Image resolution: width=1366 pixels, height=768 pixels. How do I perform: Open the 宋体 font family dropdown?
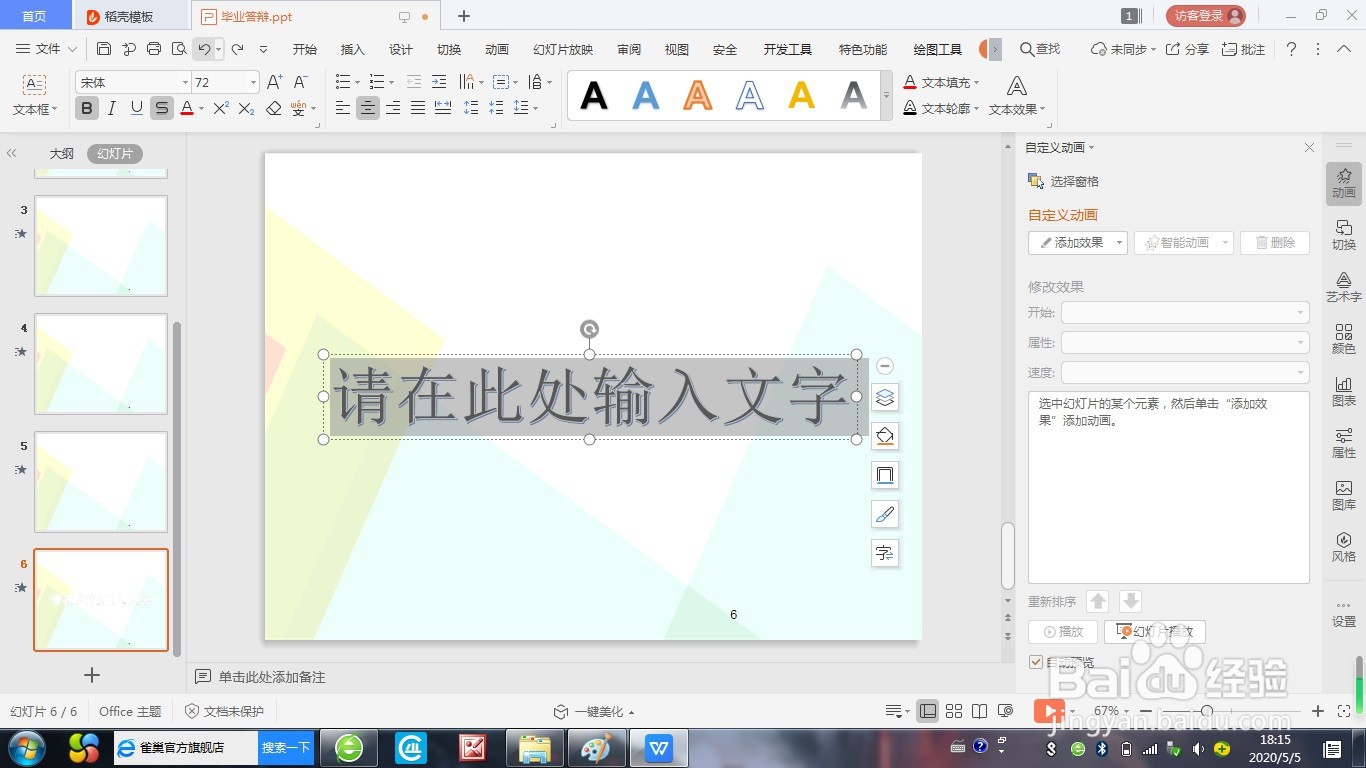(185, 81)
